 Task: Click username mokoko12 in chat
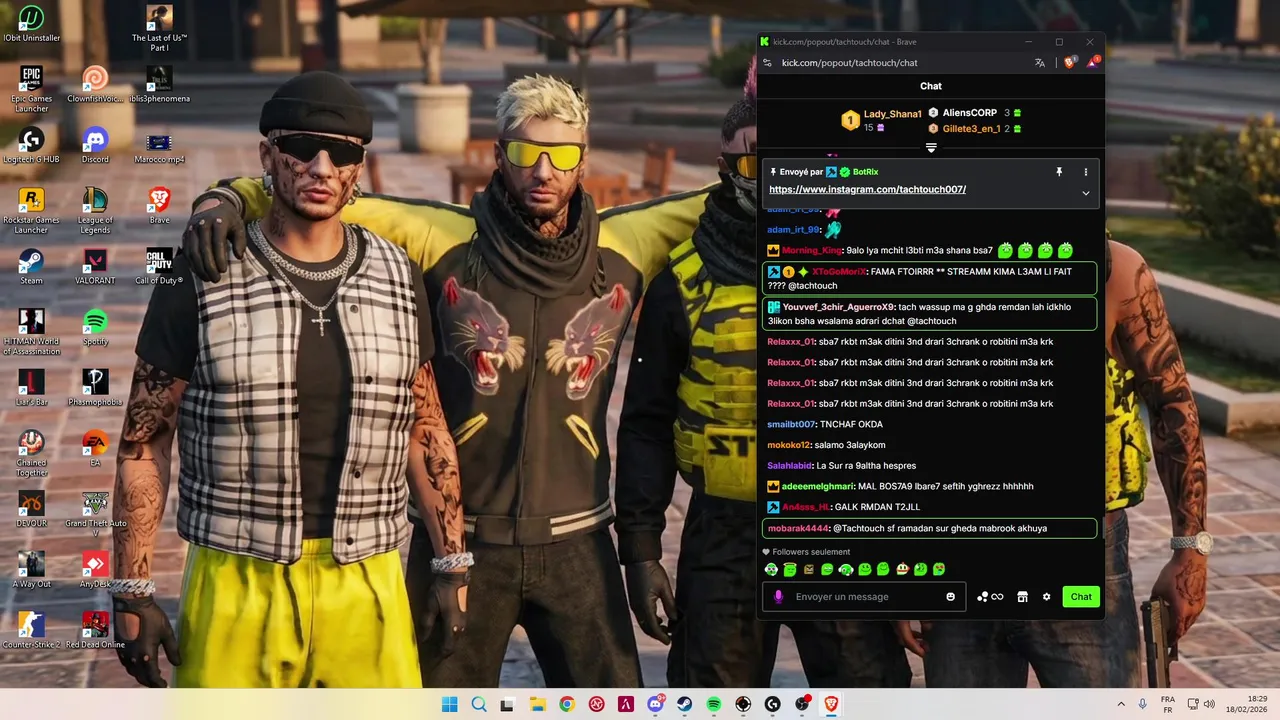click(x=789, y=445)
